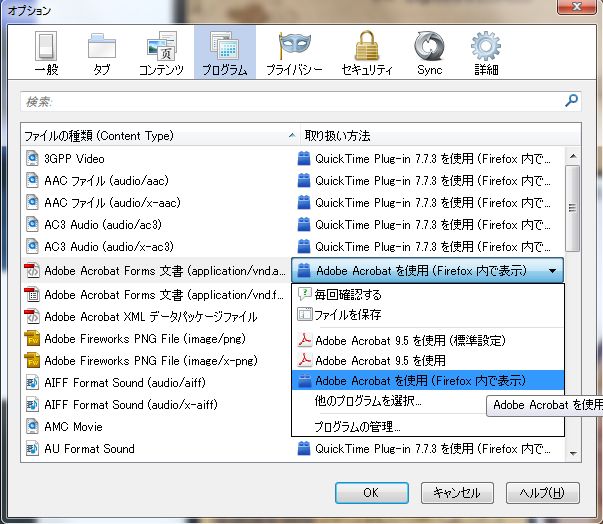Click icon of Adobe Acrobat Forms vnd.f row
Screen dimensions: 603x524
coord(32,294)
